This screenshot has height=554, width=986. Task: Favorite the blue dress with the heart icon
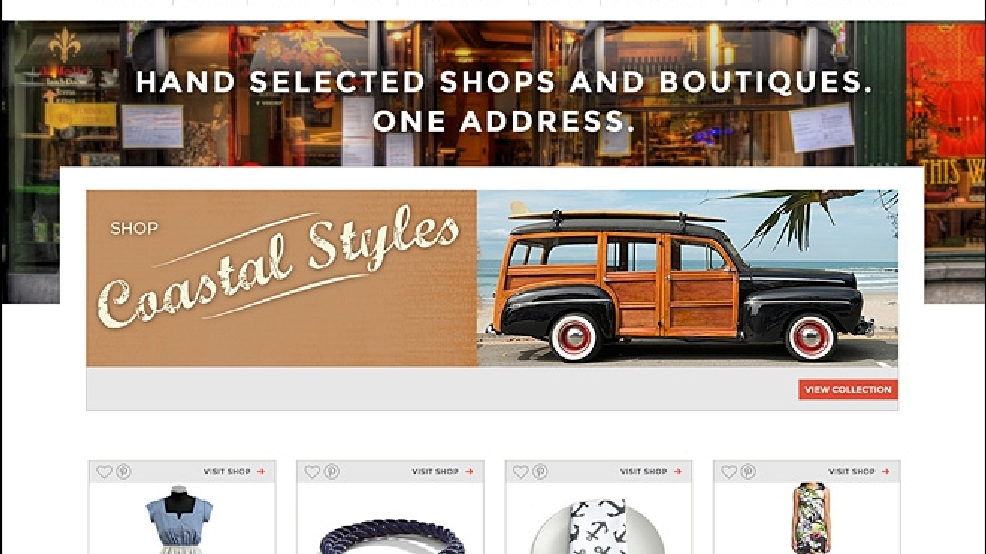tap(104, 471)
